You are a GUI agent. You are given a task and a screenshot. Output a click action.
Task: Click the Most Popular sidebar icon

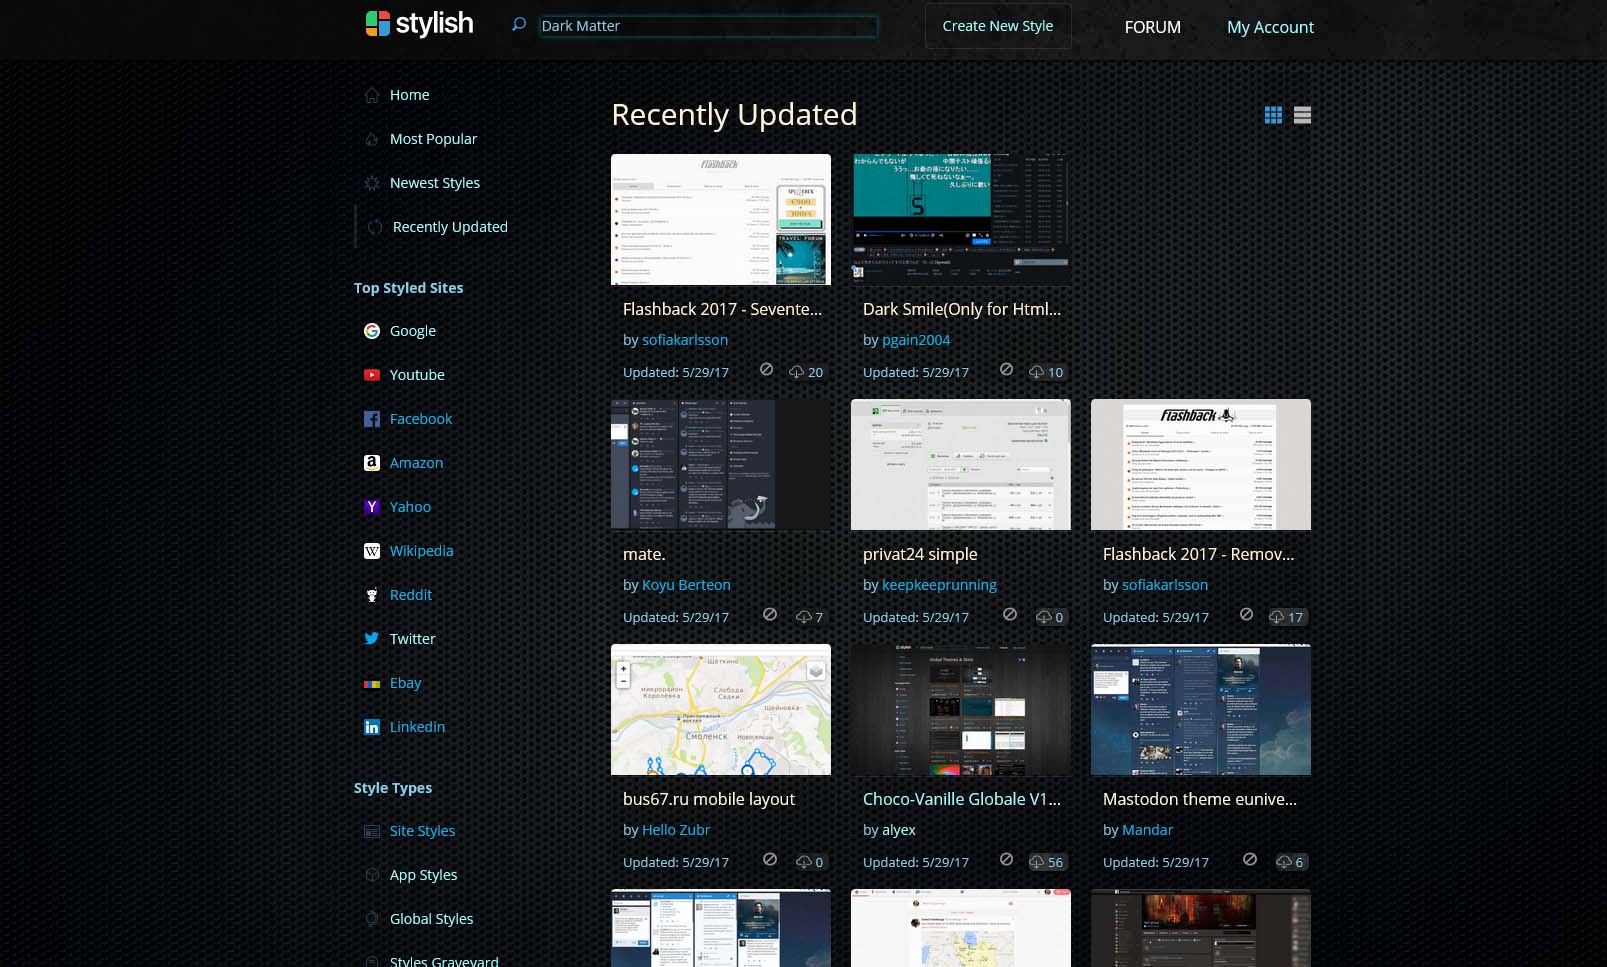[x=372, y=139]
